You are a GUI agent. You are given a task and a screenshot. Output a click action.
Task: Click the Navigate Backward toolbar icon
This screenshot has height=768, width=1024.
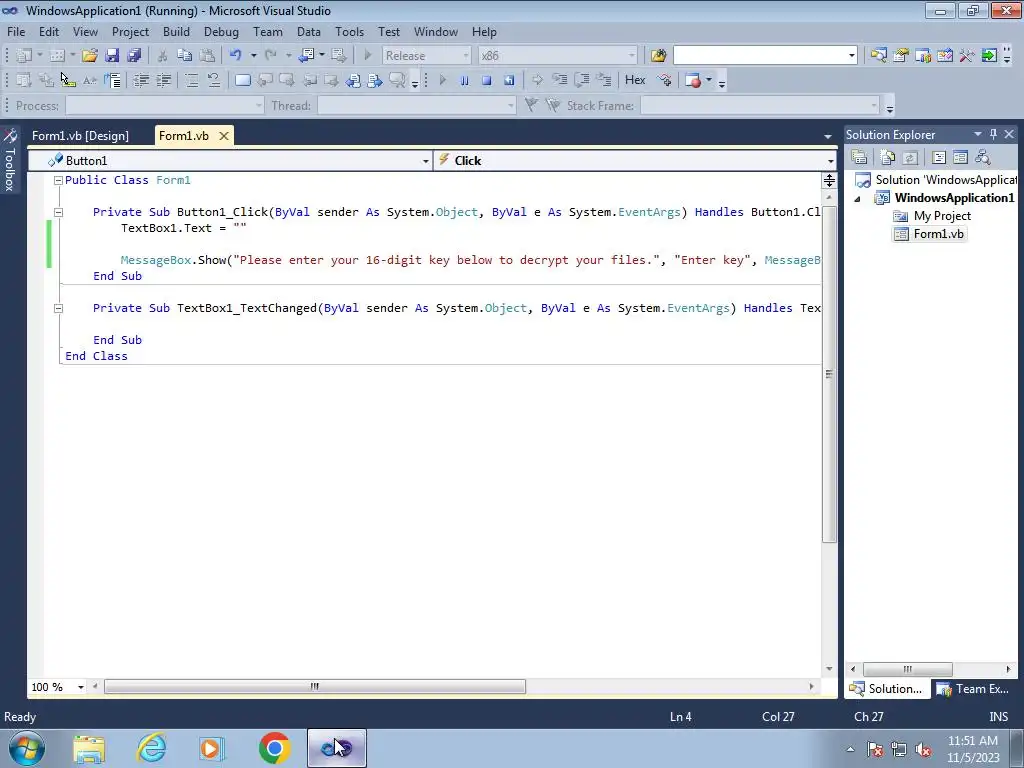pyautogui.click(x=306, y=56)
